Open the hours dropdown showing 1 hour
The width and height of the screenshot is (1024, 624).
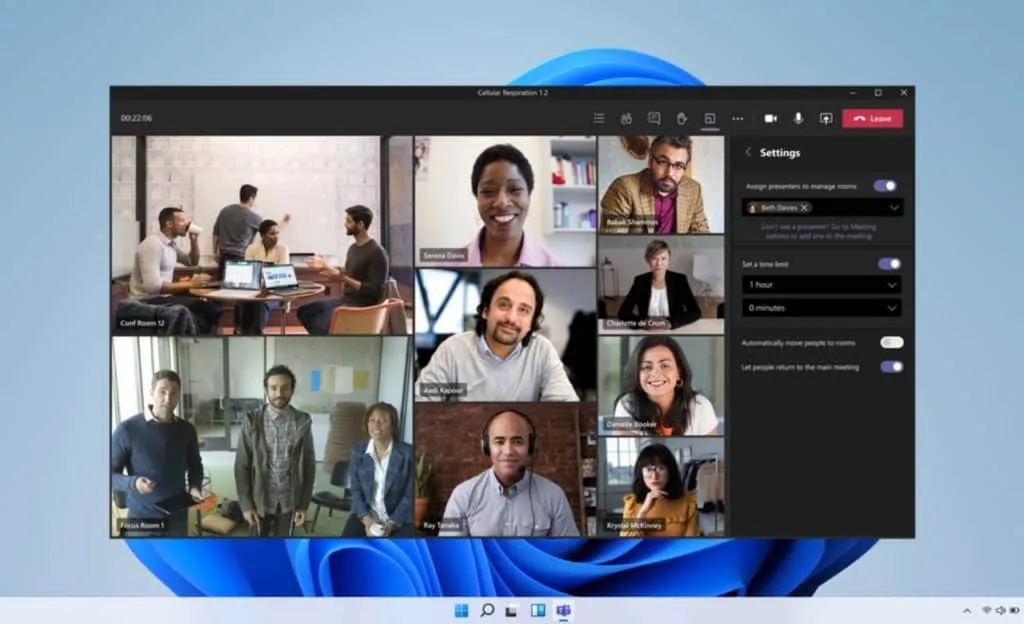820,283
